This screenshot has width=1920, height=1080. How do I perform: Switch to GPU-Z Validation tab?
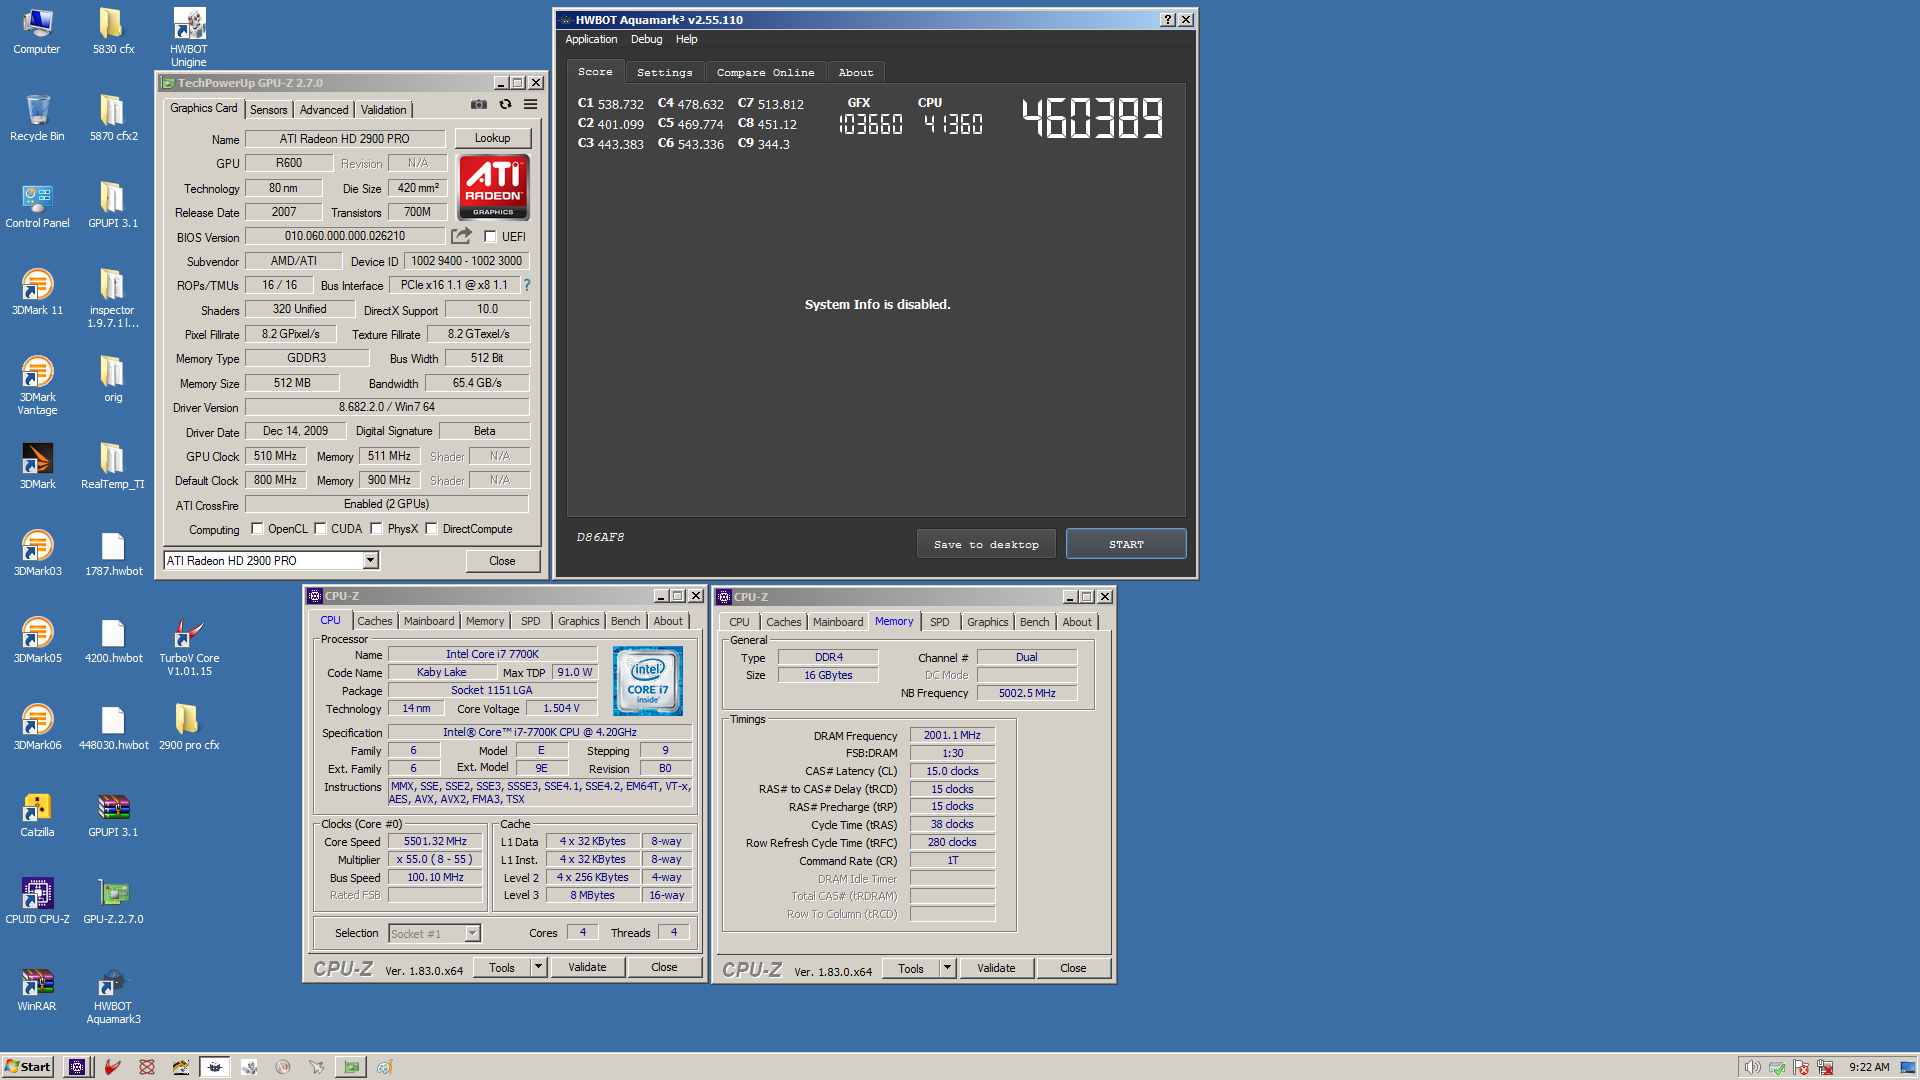(x=384, y=110)
